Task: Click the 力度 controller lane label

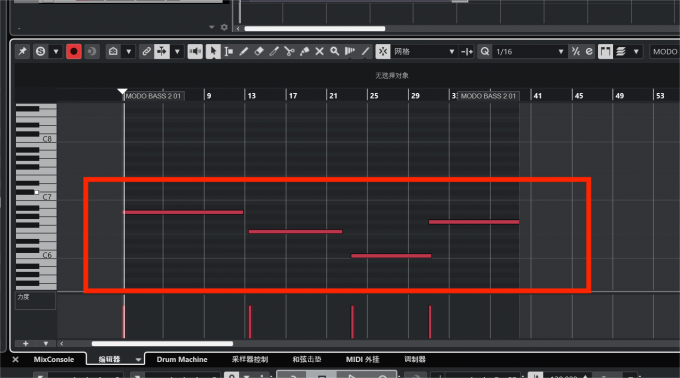Action: click(x=23, y=297)
